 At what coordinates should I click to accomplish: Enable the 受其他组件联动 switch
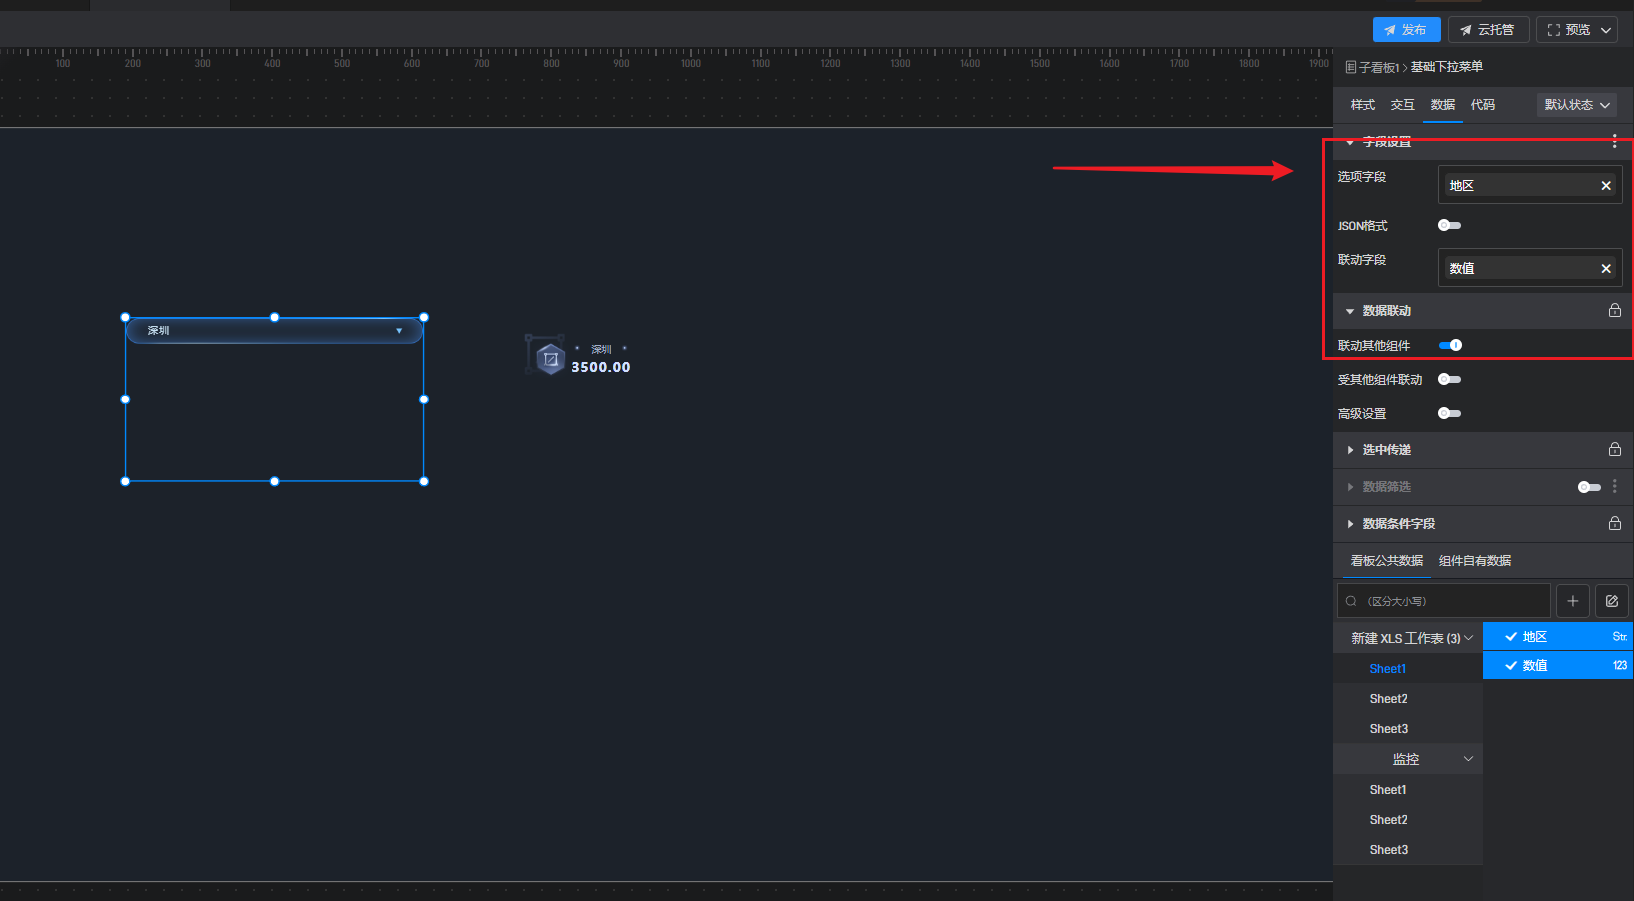point(1449,379)
